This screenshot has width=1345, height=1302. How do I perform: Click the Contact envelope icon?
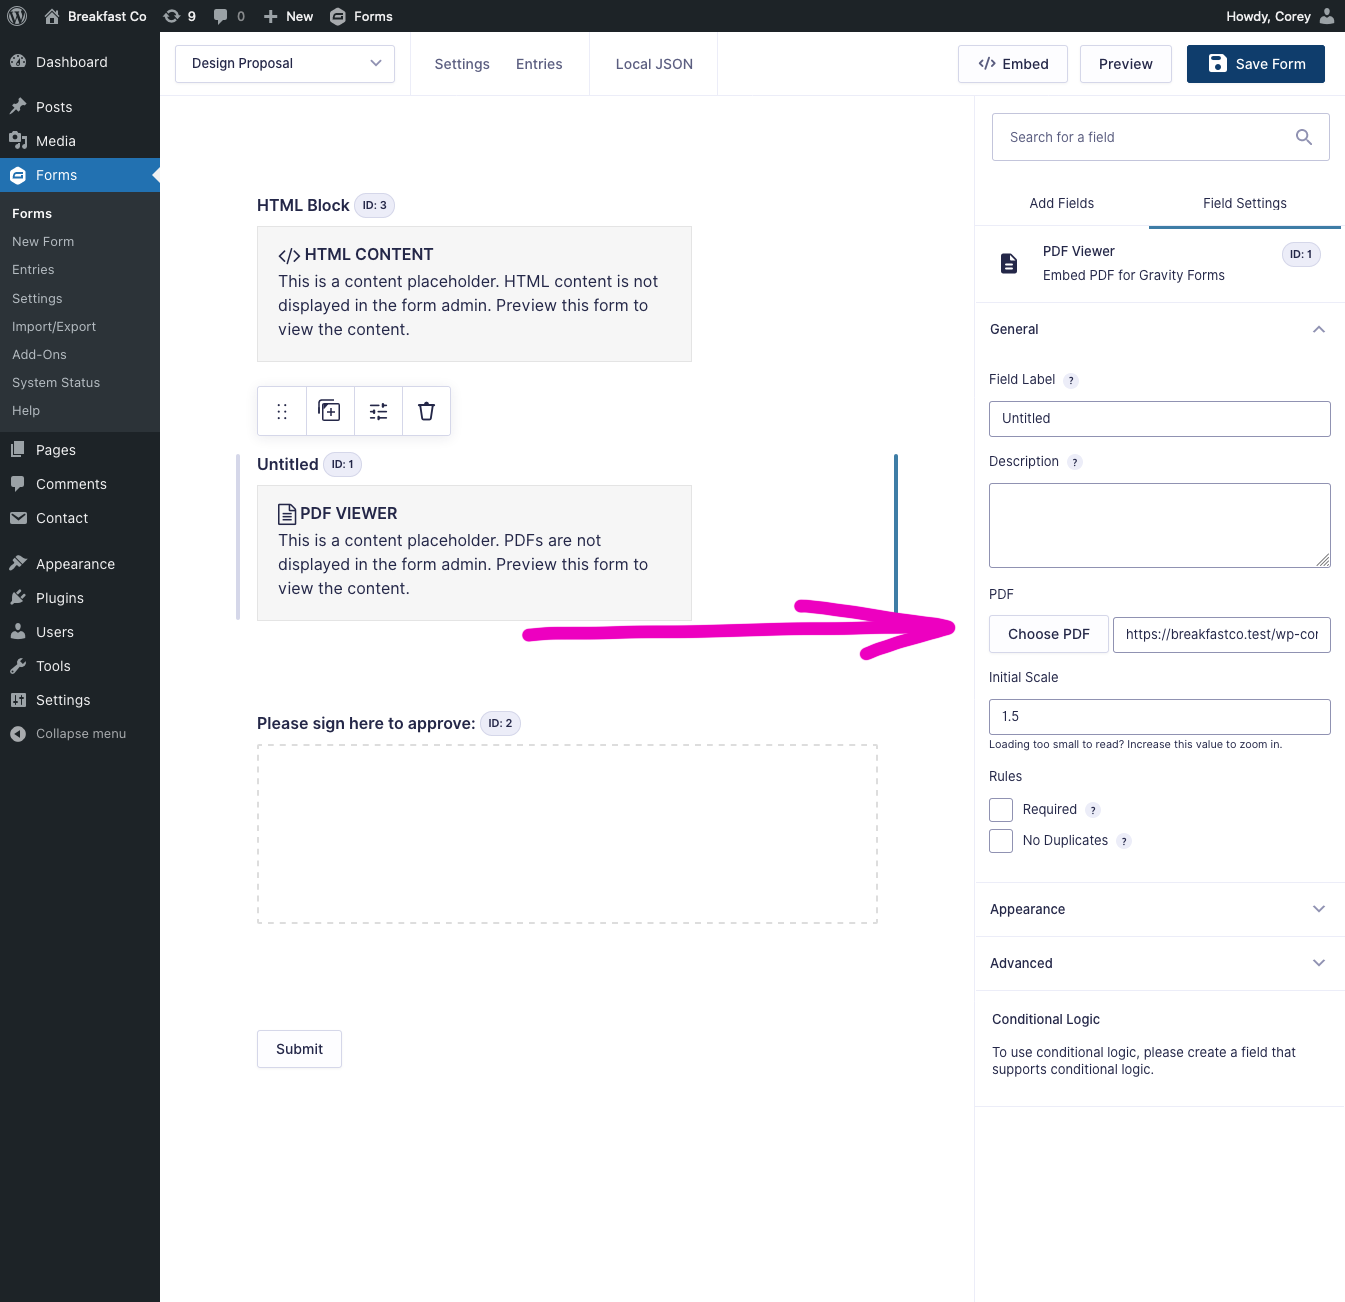pyautogui.click(x=18, y=518)
